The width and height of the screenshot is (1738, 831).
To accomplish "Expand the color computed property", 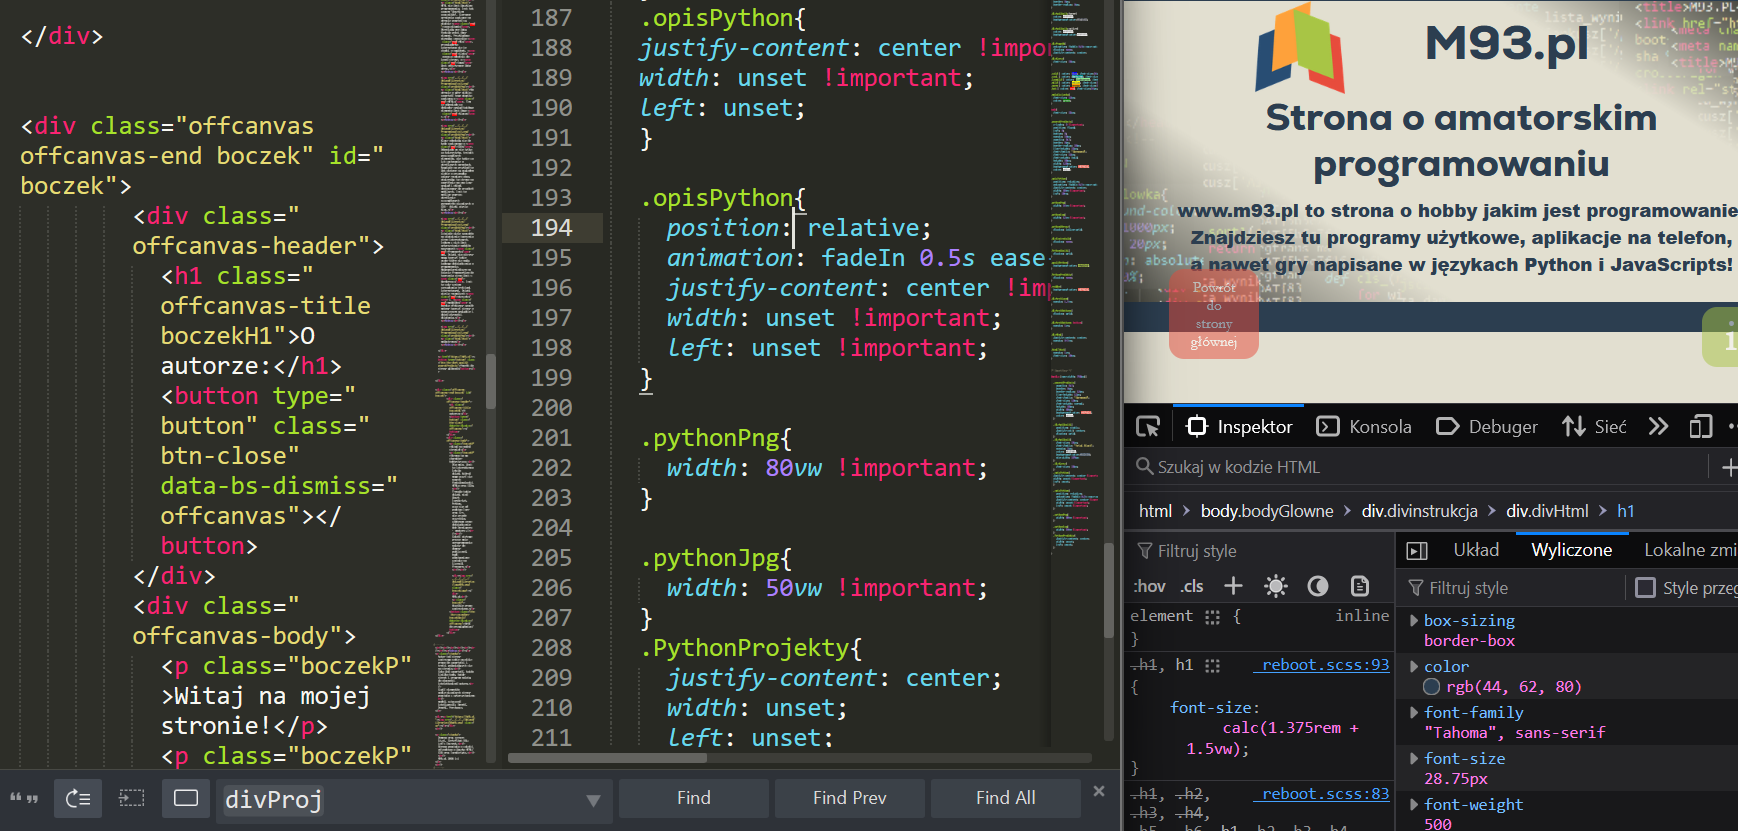I will tap(1413, 667).
